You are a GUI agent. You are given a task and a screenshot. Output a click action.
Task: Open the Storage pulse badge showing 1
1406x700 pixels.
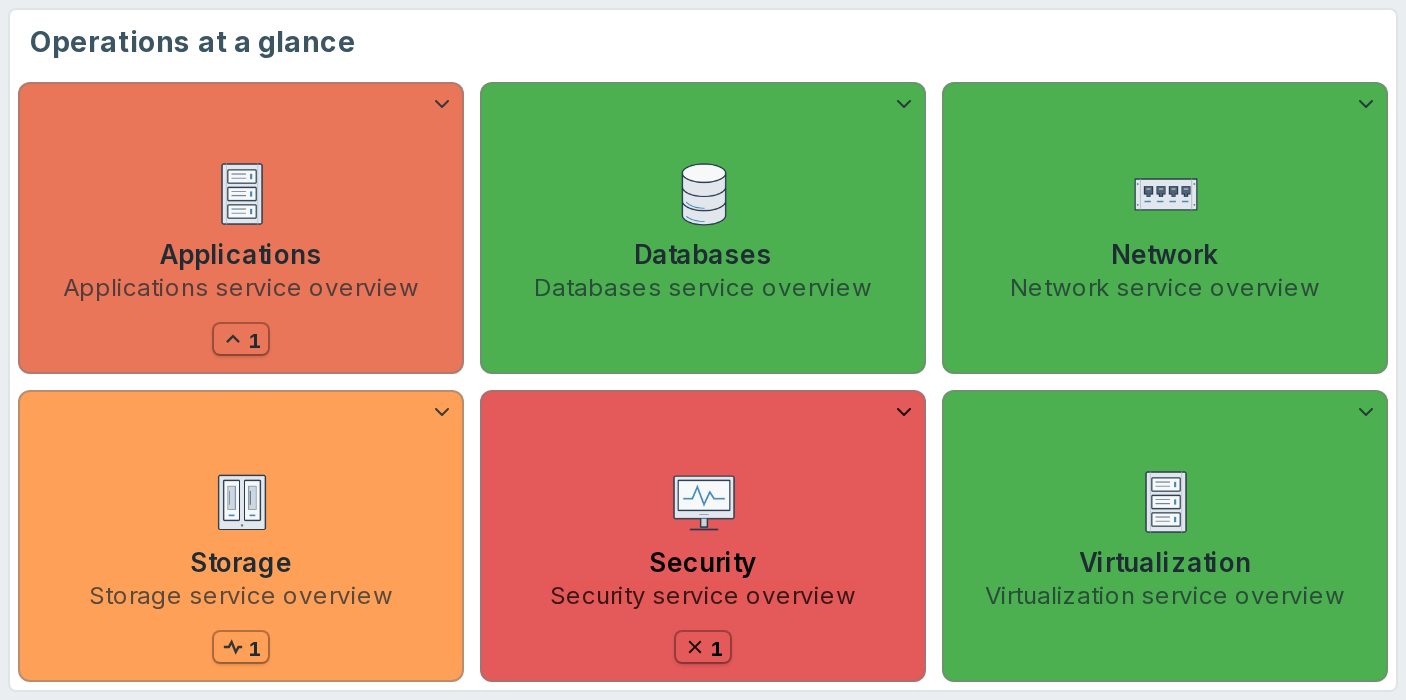[x=241, y=648]
